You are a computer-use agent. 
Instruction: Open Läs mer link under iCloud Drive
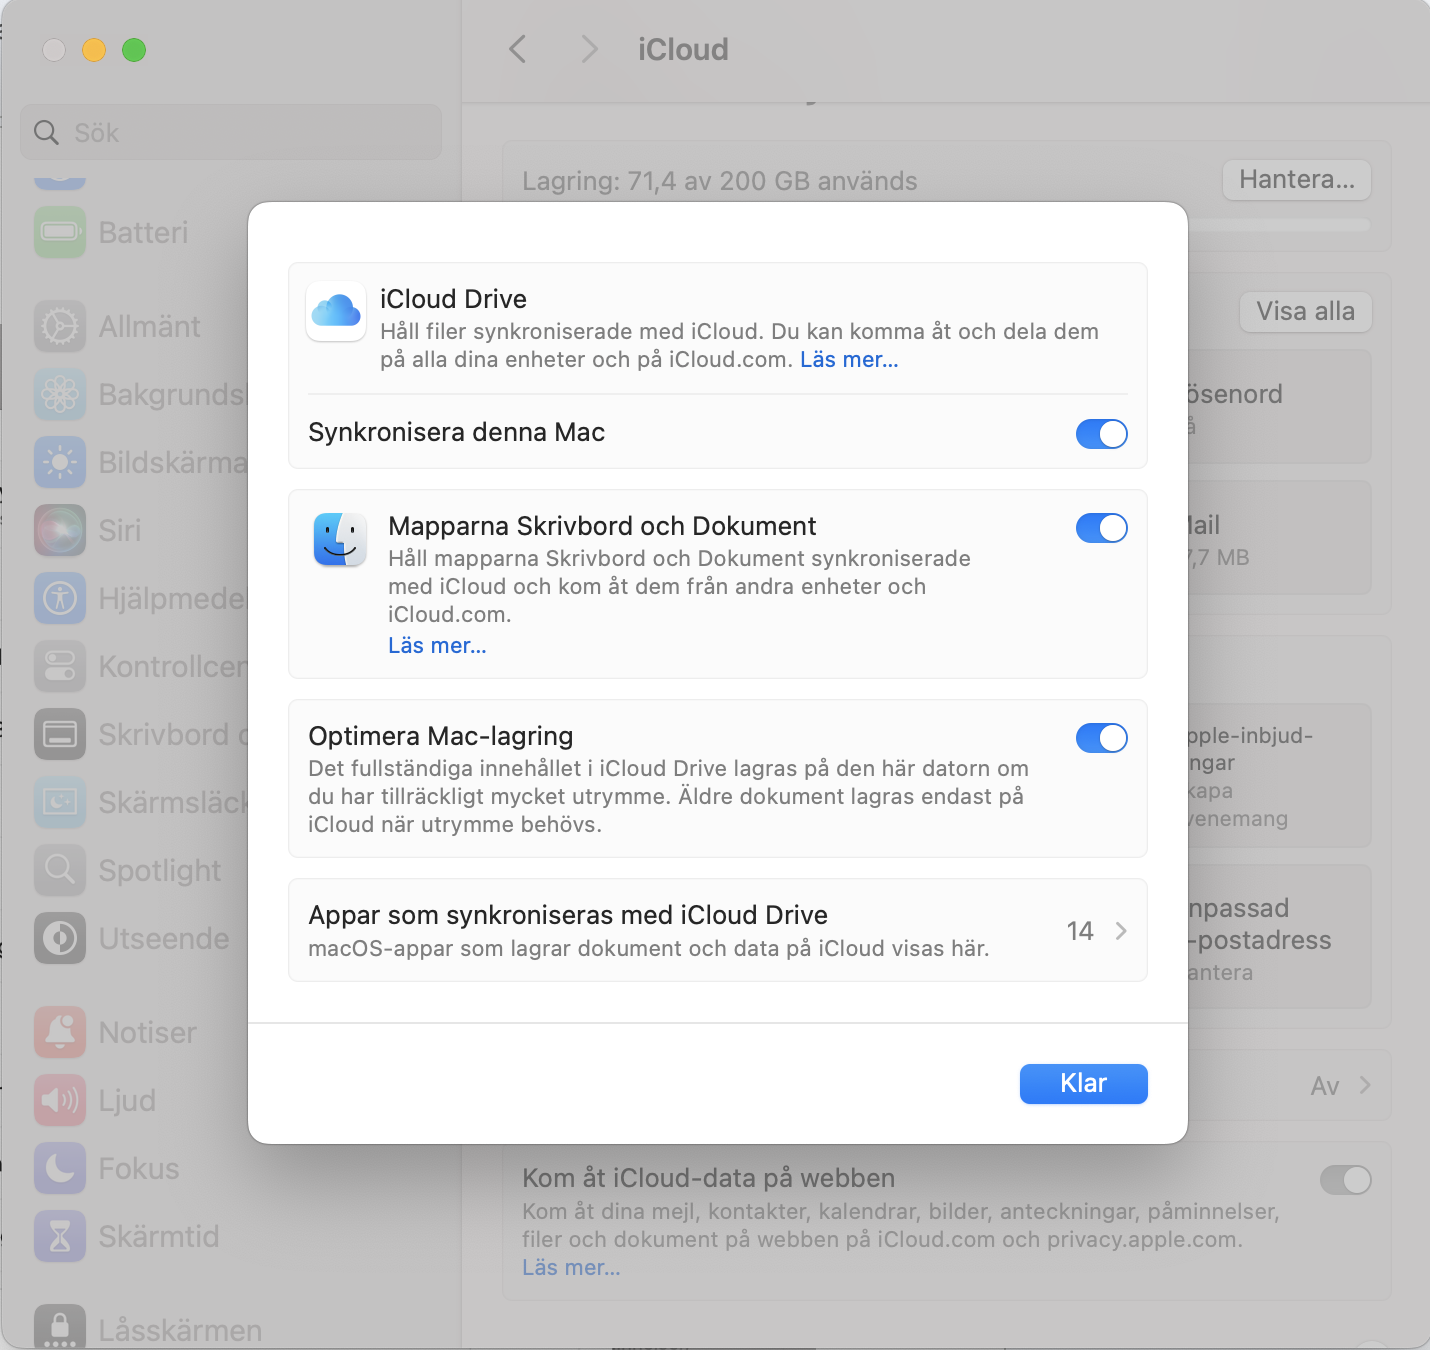[x=849, y=360]
